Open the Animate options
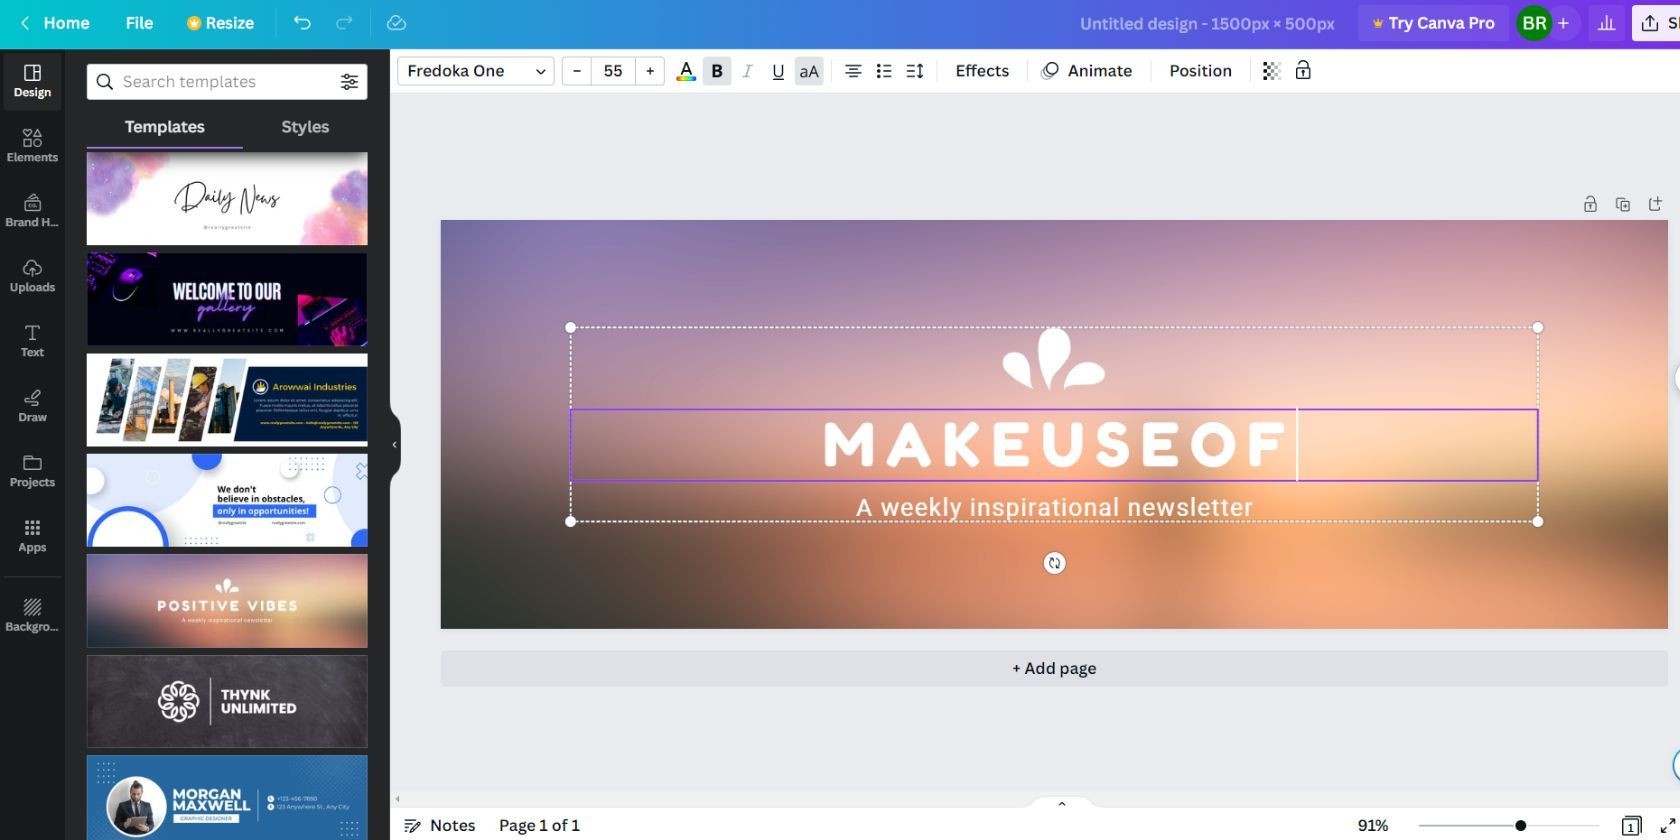The width and height of the screenshot is (1680, 840). pos(1087,71)
